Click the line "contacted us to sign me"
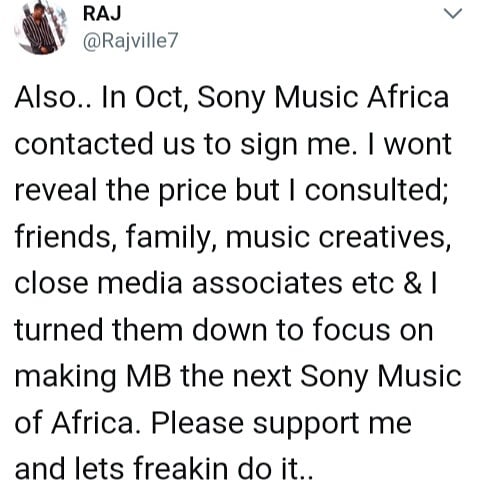 tap(233, 144)
